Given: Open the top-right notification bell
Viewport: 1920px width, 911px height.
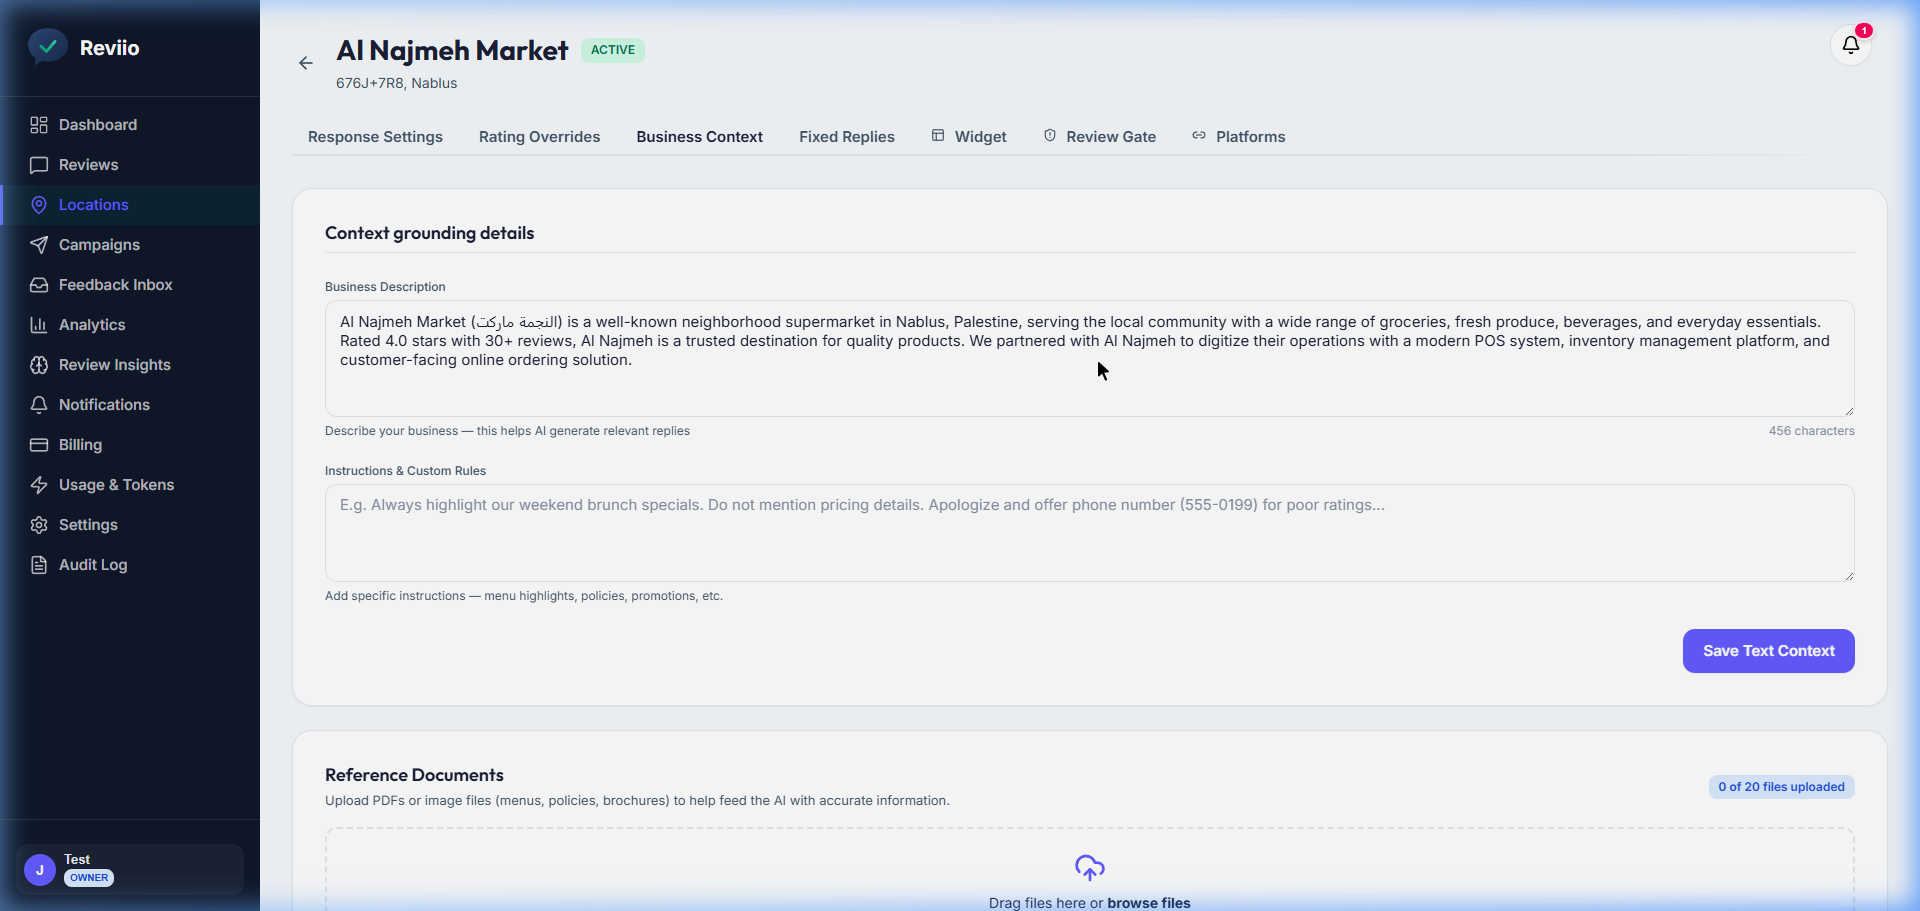Looking at the screenshot, I should (1851, 45).
